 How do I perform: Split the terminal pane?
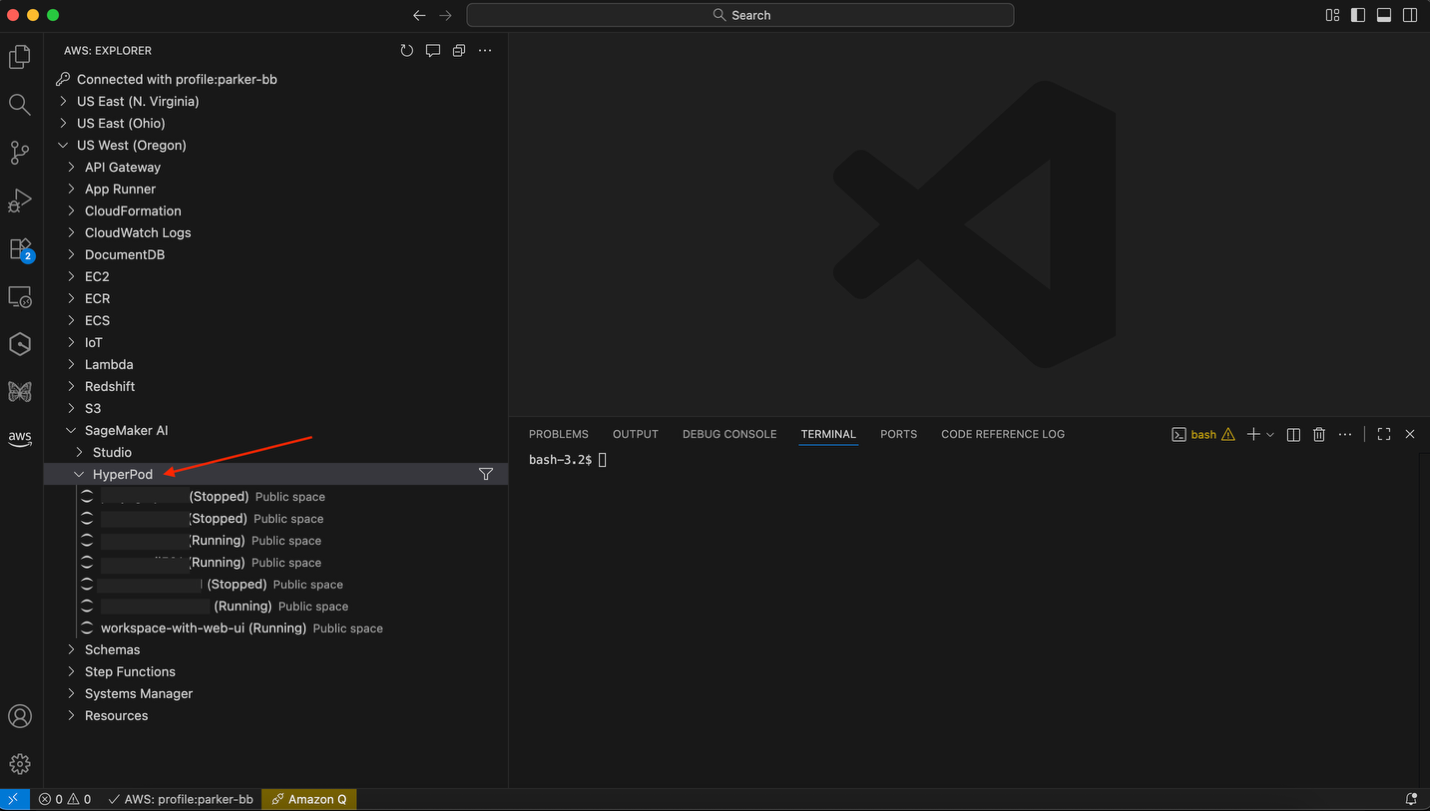[x=1292, y=434]
